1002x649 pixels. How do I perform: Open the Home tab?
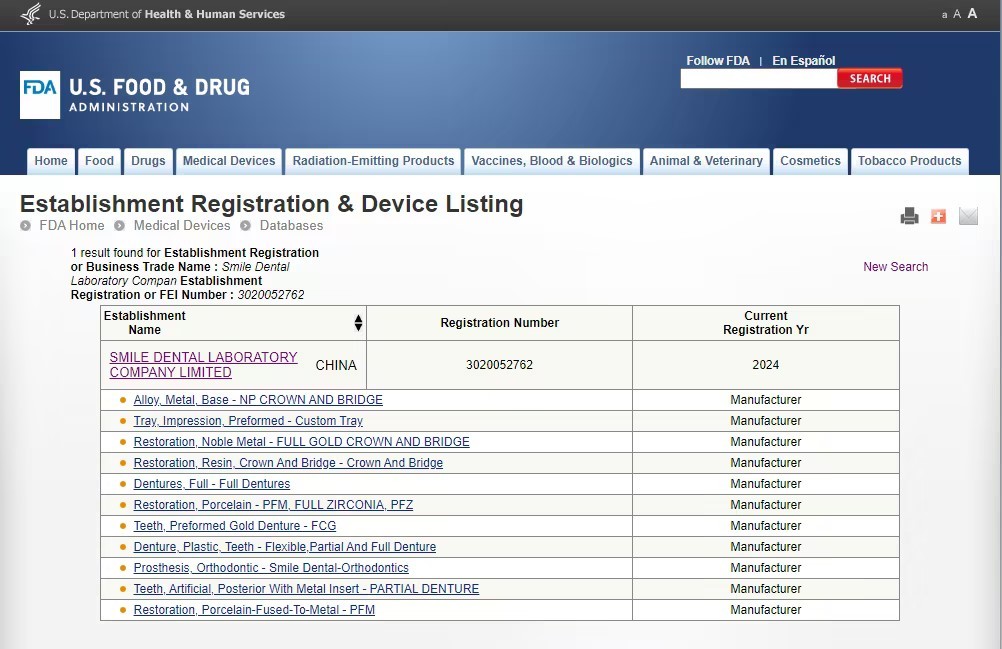51,161
